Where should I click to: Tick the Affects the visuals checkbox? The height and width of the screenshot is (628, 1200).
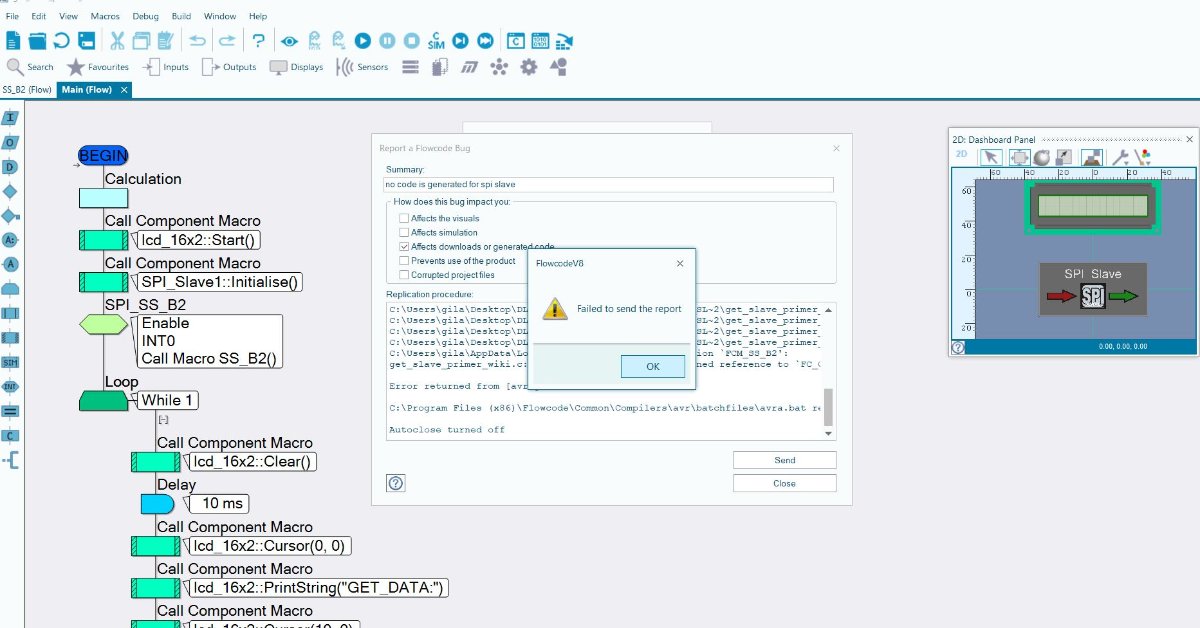pyautogui.click(x=404, y=218)
